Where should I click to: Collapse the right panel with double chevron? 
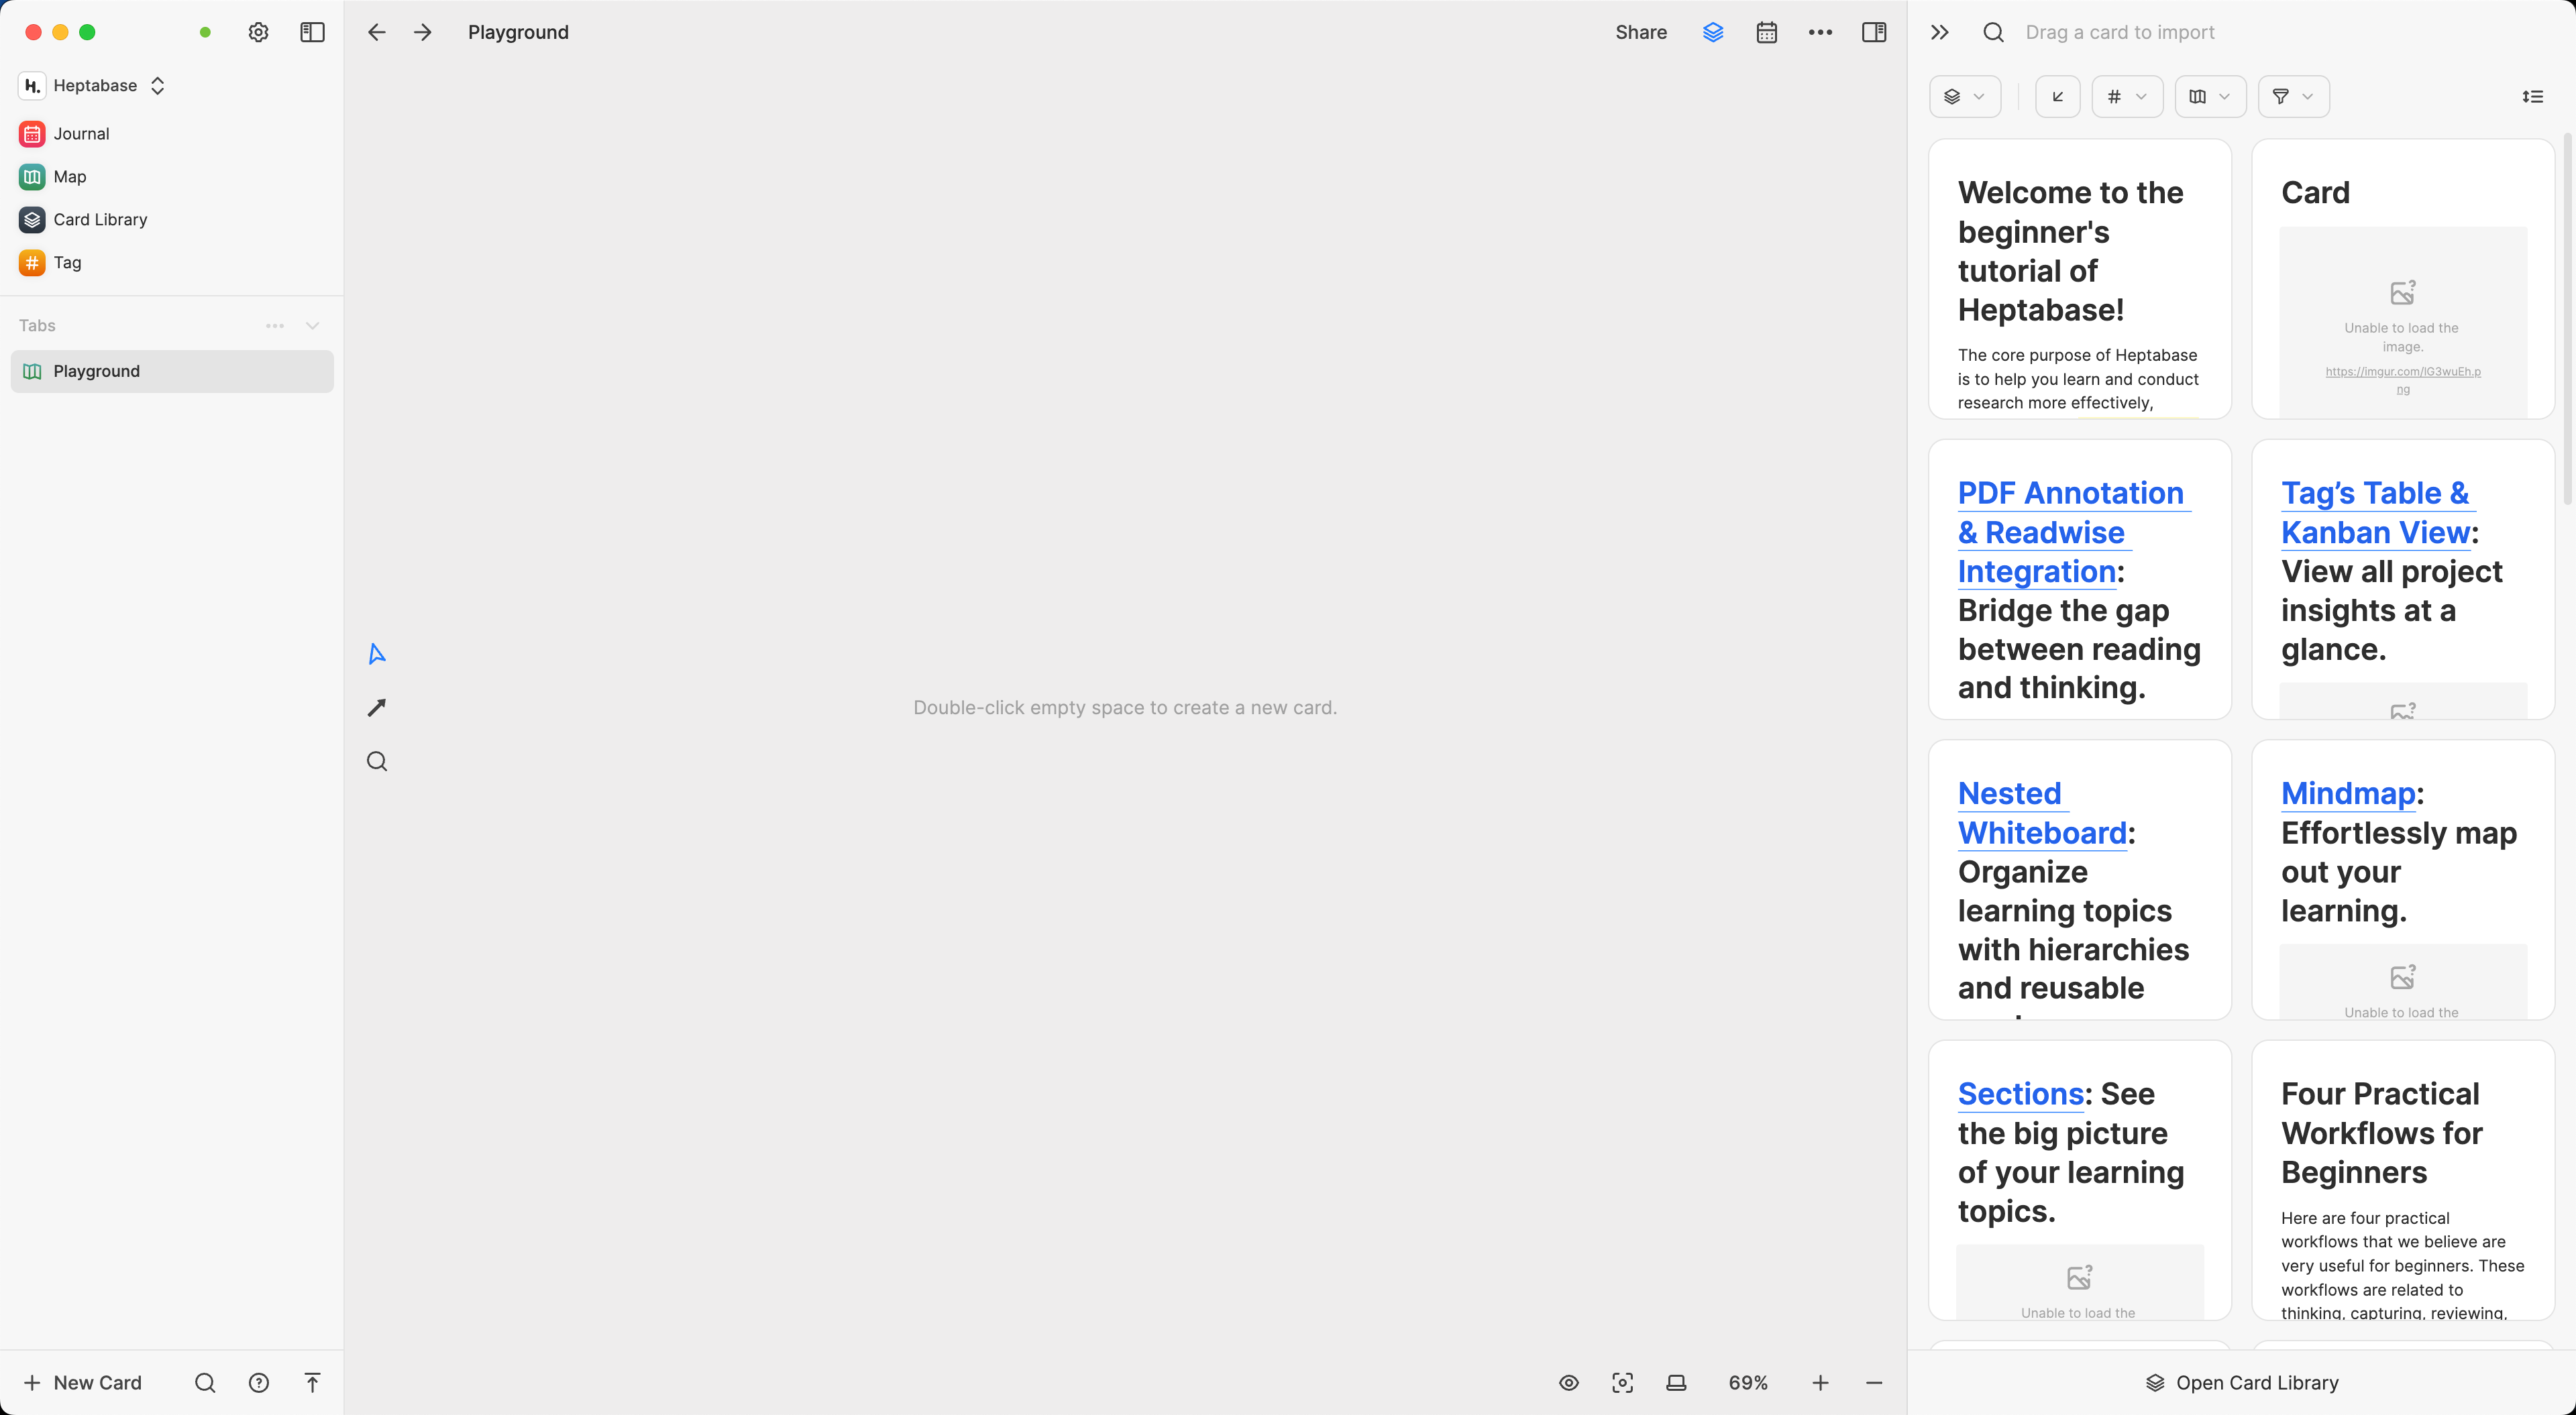[1940, 32]
